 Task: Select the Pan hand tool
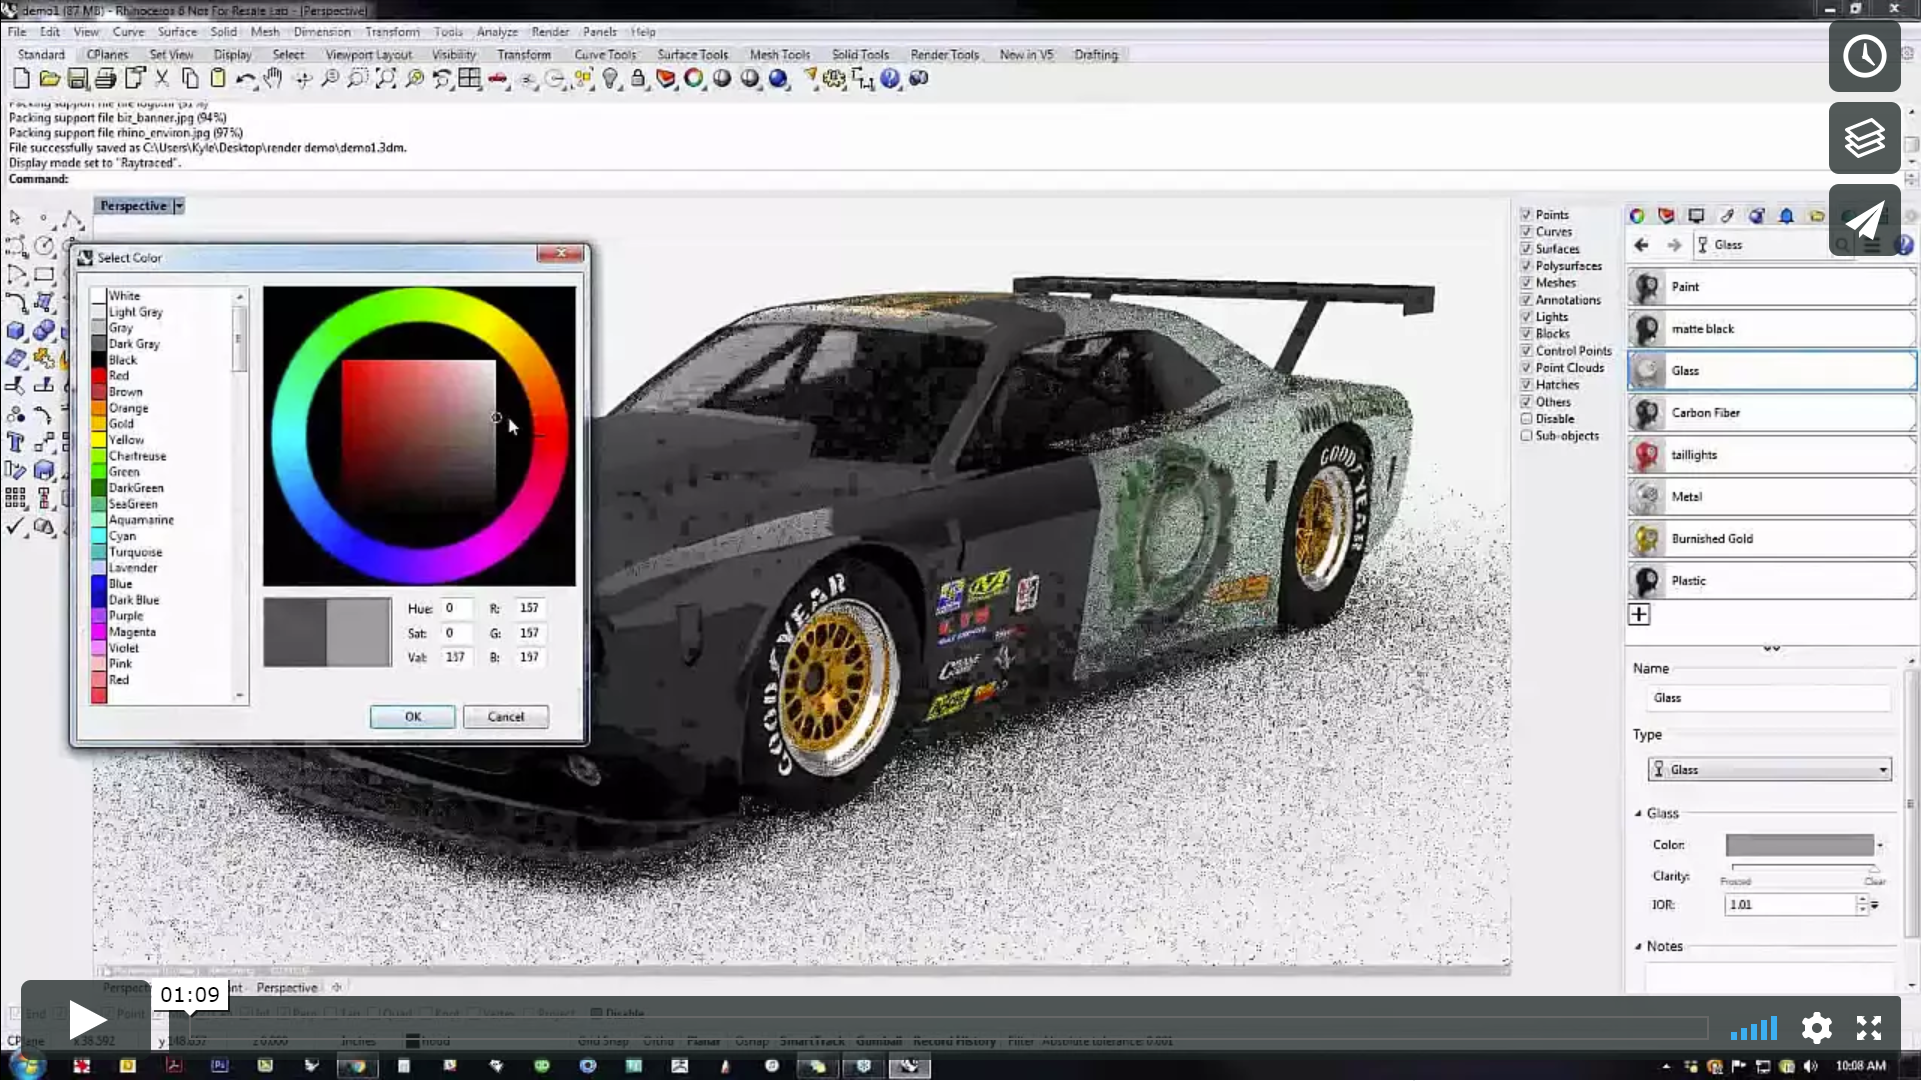pos(273,78)
